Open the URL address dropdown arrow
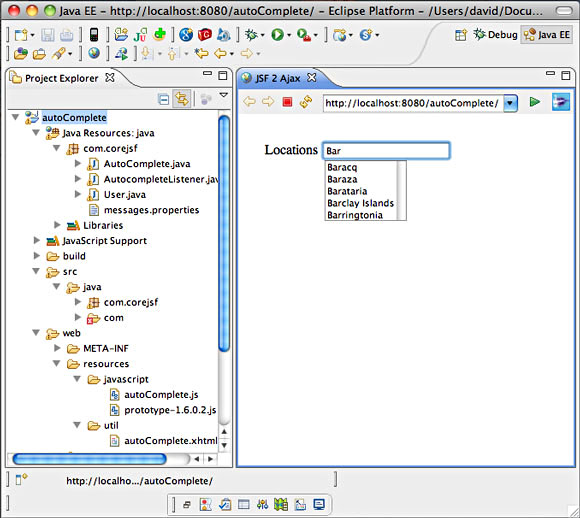This screenshot has width=580, height=518. pos(510,103)
